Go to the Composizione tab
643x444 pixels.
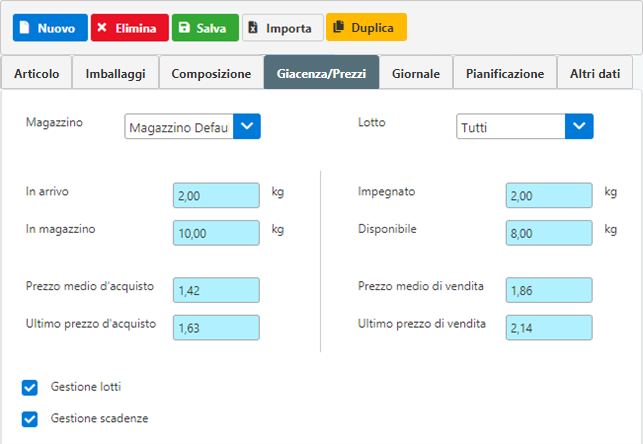coord(211,73)
